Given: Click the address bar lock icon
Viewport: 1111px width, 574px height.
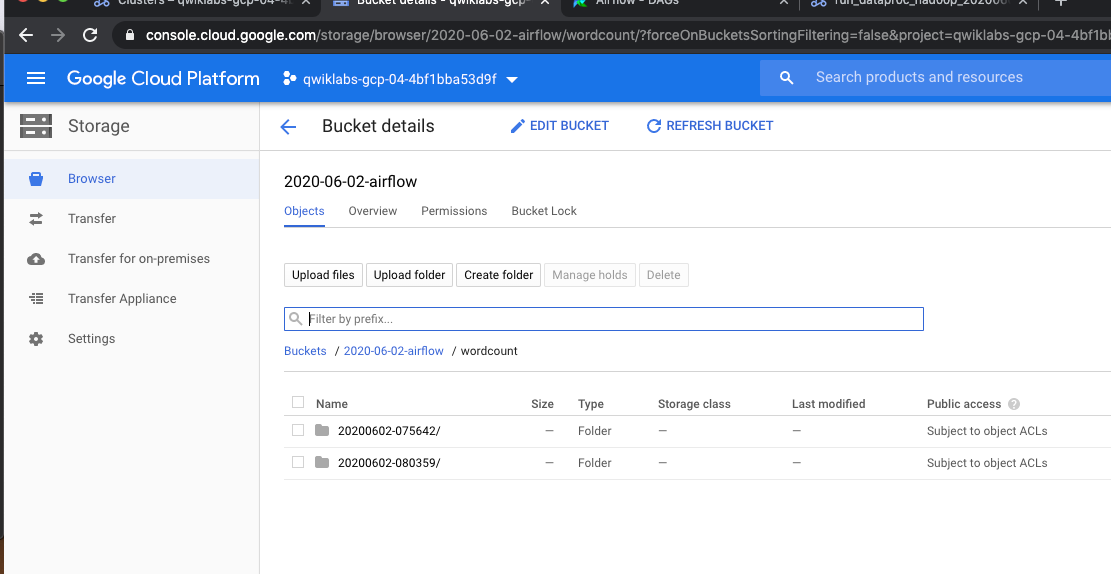Looking at the screenshot, I should pyautogui.click(x=129, y=35).
